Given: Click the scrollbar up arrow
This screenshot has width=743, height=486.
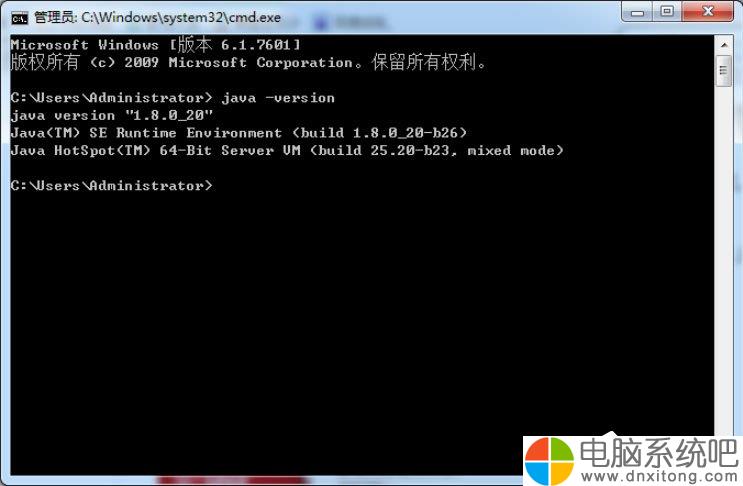Looking at the screenshot, I should click(724, 45).
